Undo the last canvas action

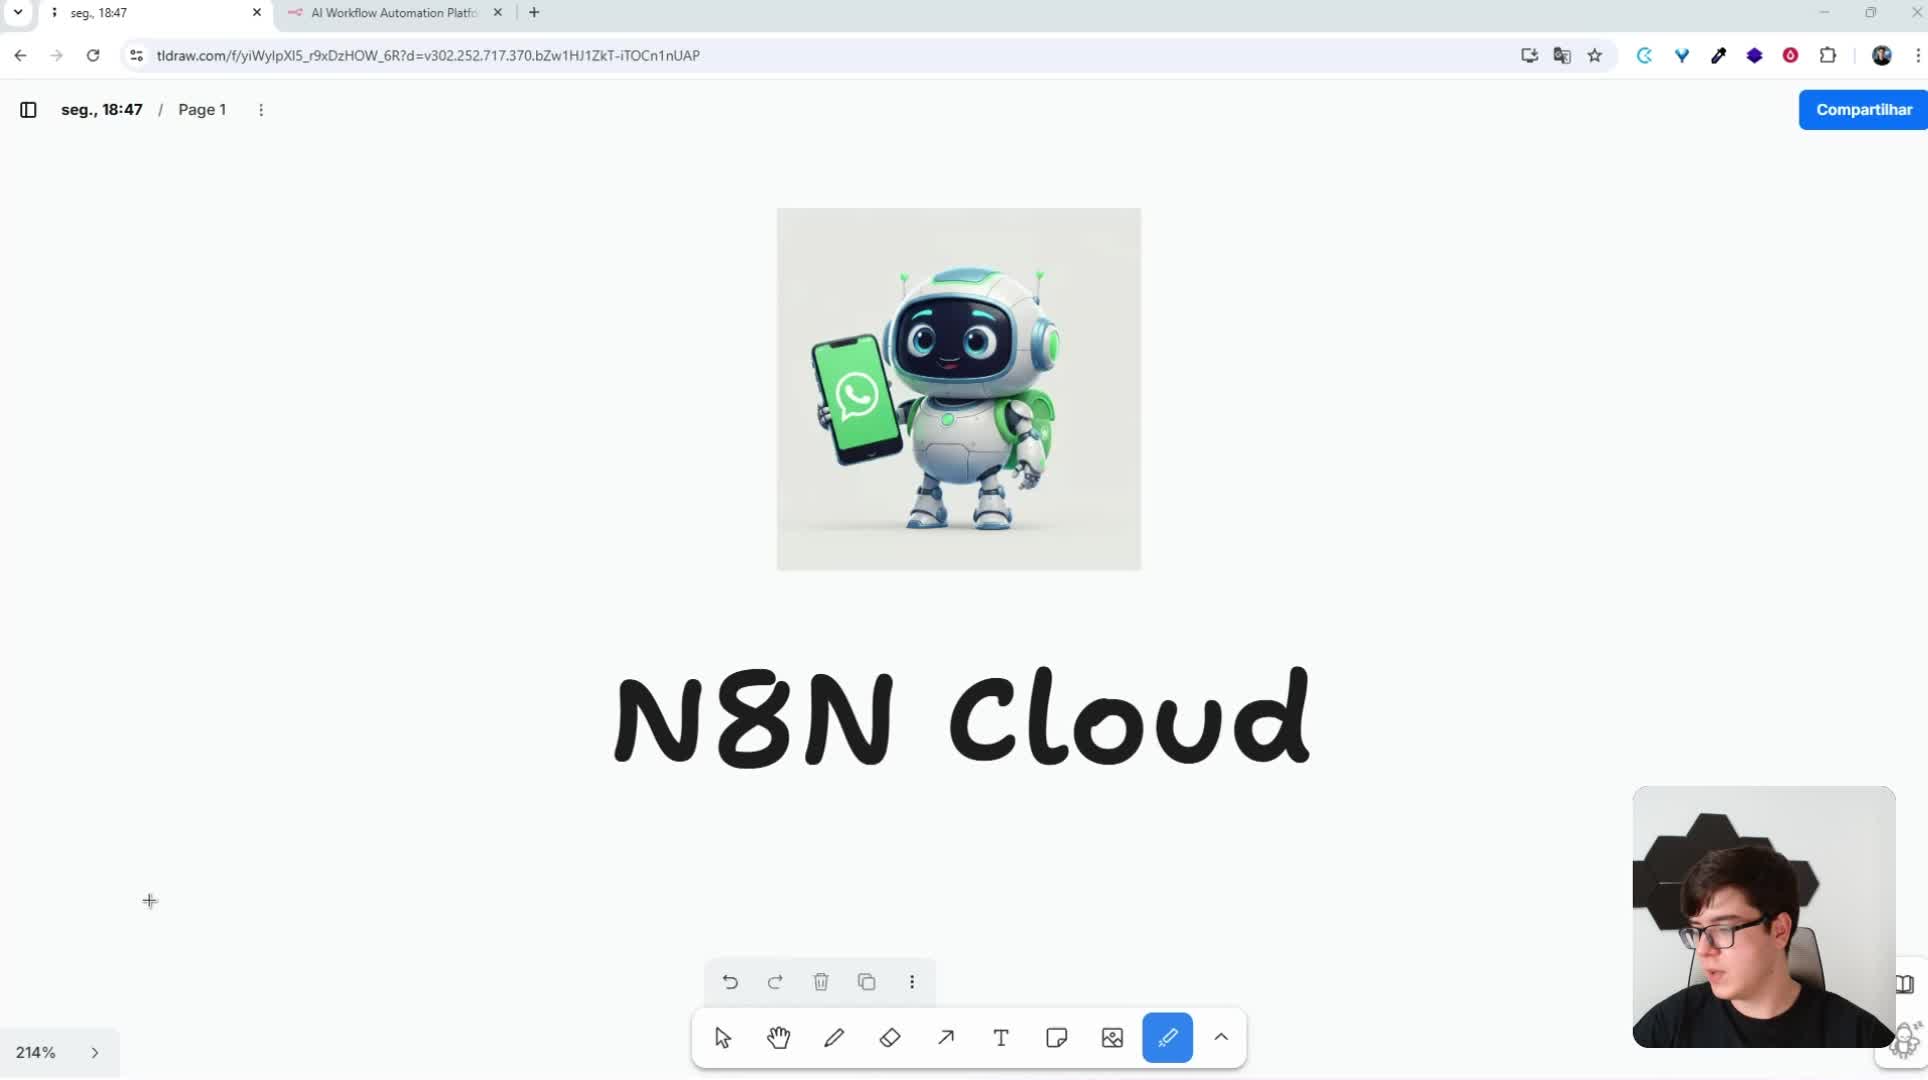(x=730, y=982)
